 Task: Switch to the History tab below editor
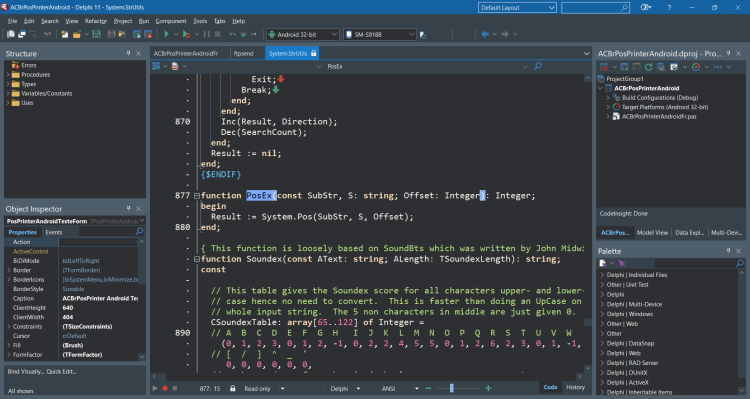coord(575,388)
